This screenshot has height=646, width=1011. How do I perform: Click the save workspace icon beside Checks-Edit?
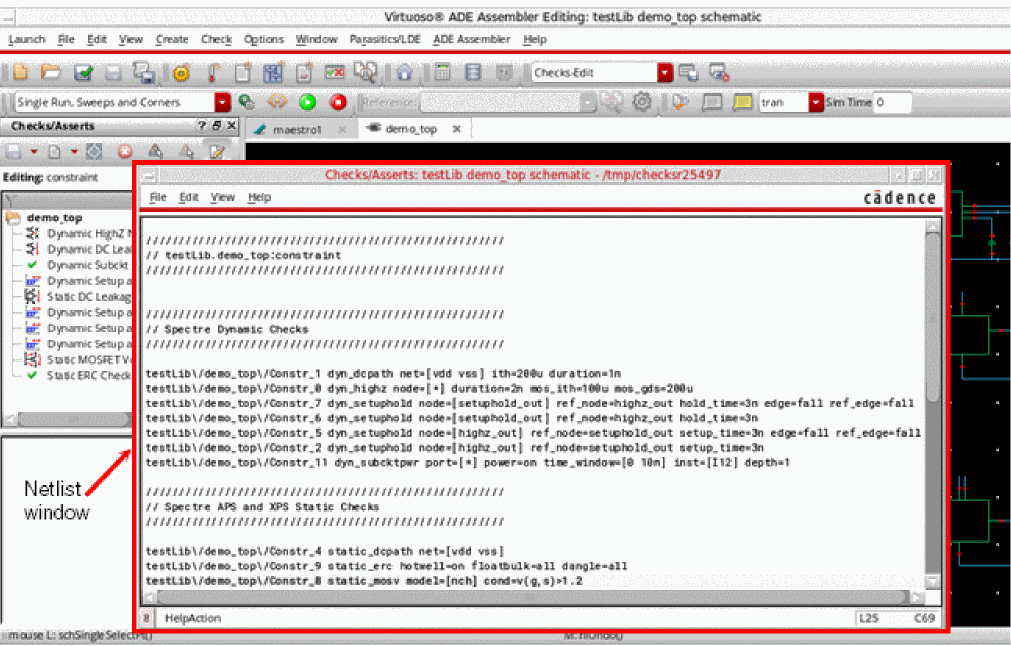click(x=689, y=73)
